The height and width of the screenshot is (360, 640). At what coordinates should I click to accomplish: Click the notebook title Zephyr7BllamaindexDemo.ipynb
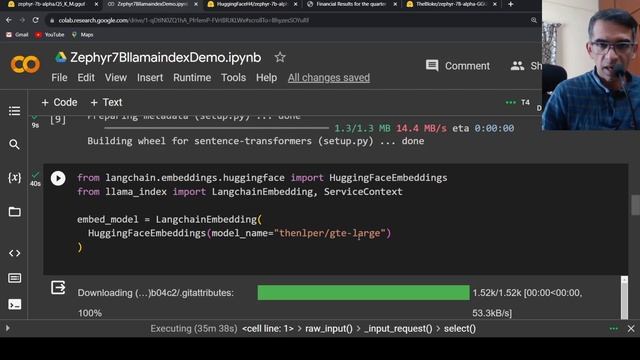click(x=166, y=58)
